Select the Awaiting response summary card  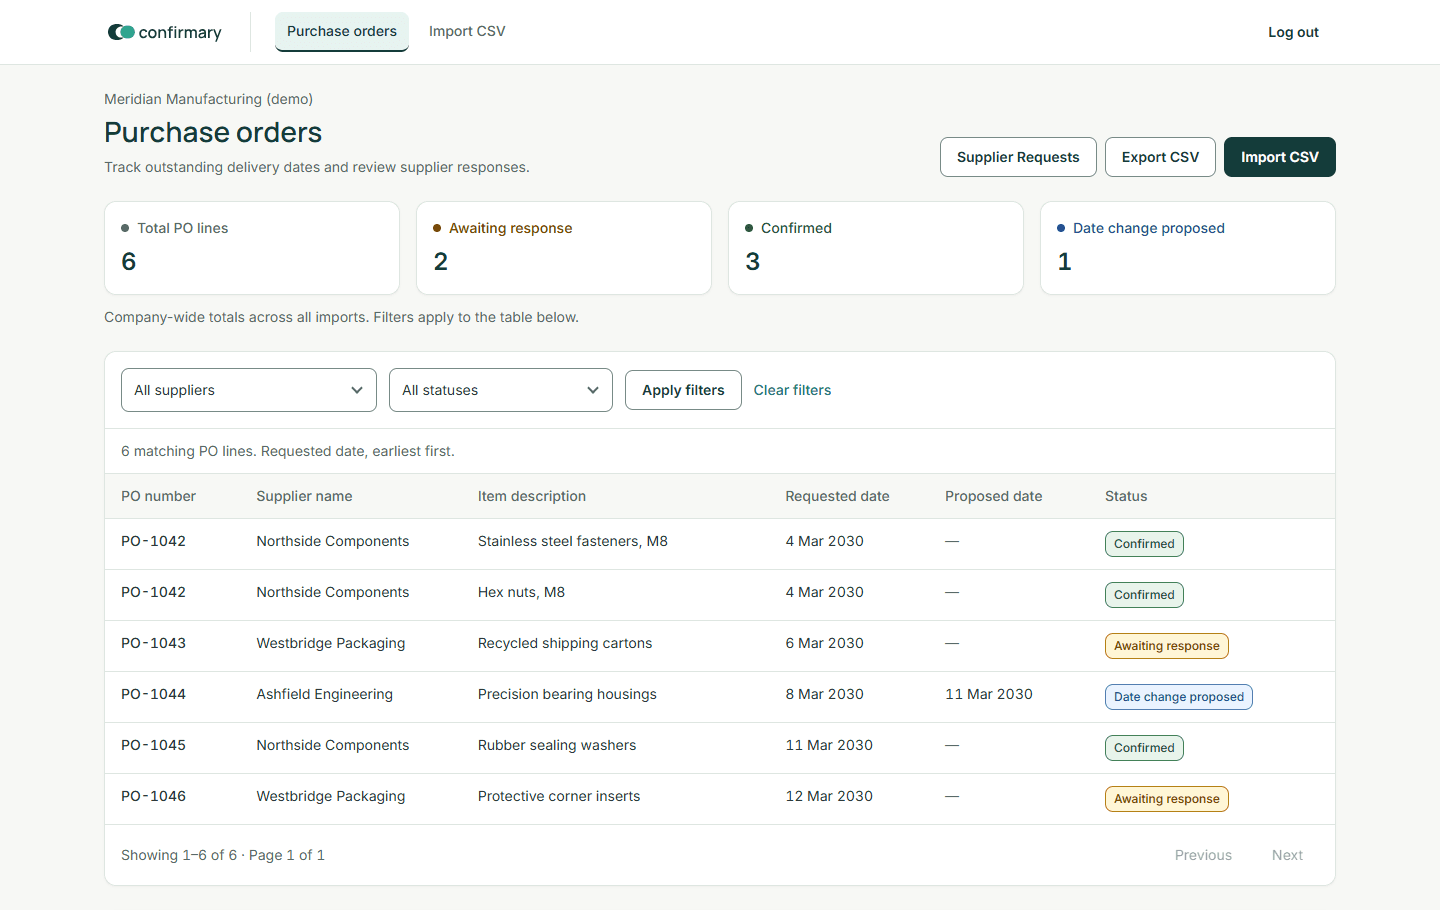[x=564, y=248]
